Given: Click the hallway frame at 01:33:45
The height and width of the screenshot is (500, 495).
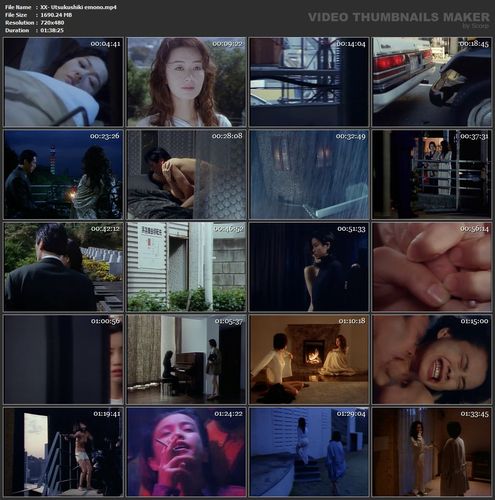Looking at the screenshot, I should 432,452.
